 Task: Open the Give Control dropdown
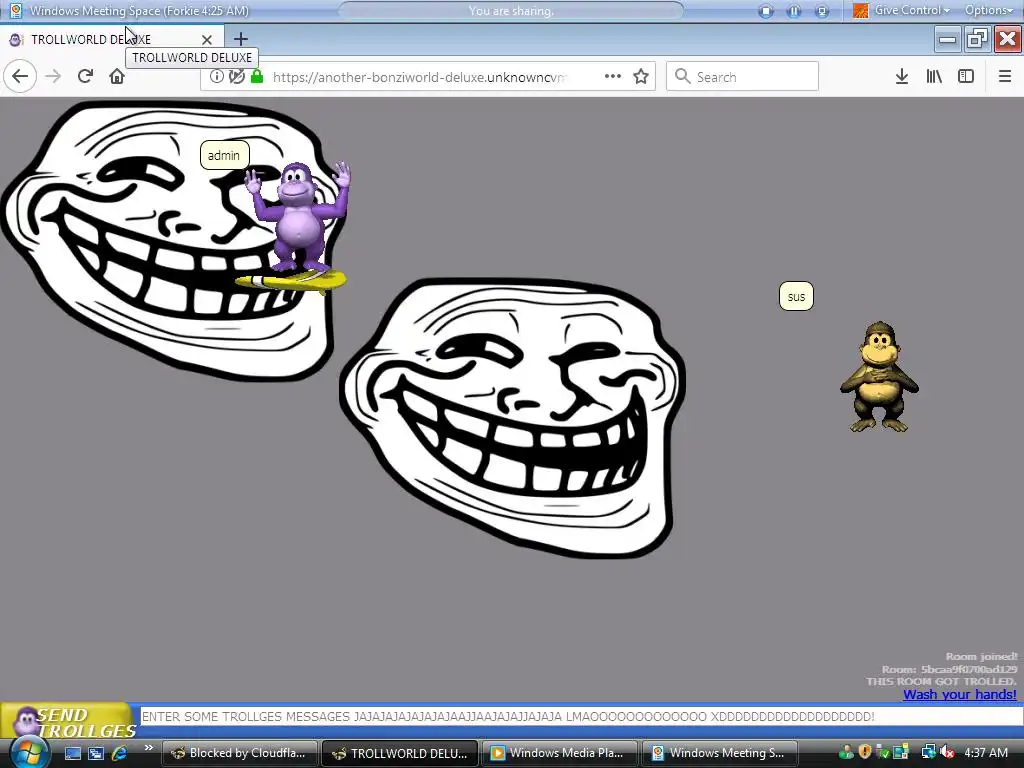tap(912, 10)
